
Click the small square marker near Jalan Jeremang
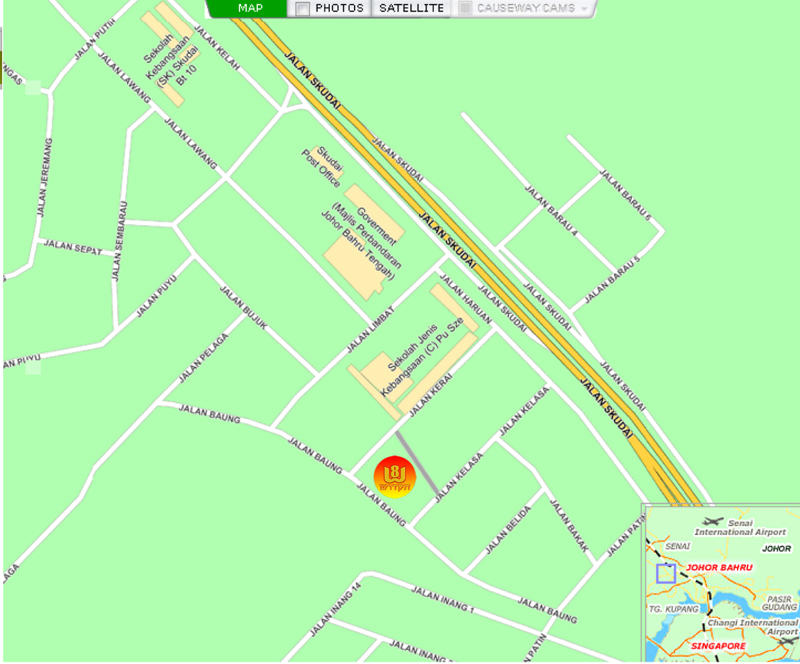tap(33, 87)
